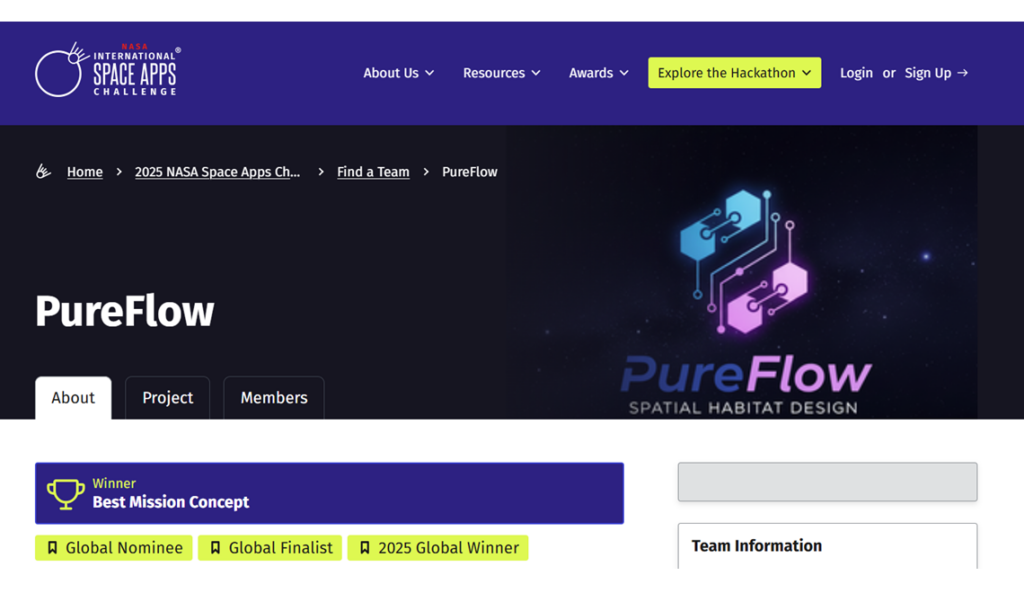Click the Login link
The width and height of the screenshot is (1024, 593).
click(856, 73)
